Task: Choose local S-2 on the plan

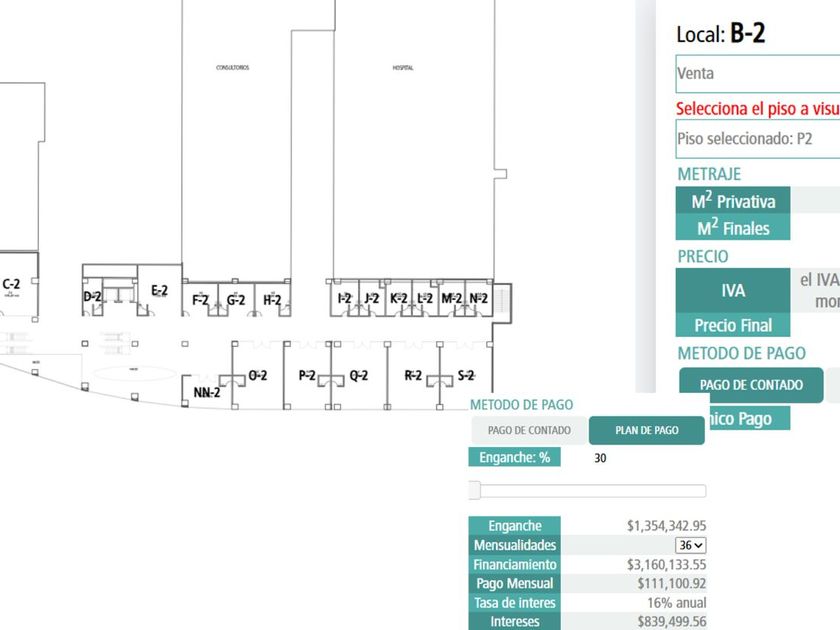Action: point(465,376)
